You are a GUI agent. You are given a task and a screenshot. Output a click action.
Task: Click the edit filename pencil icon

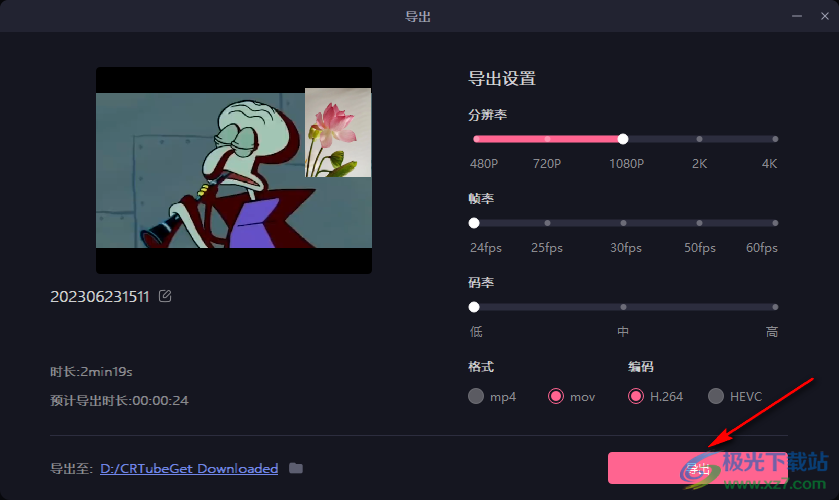coord(165,296)
